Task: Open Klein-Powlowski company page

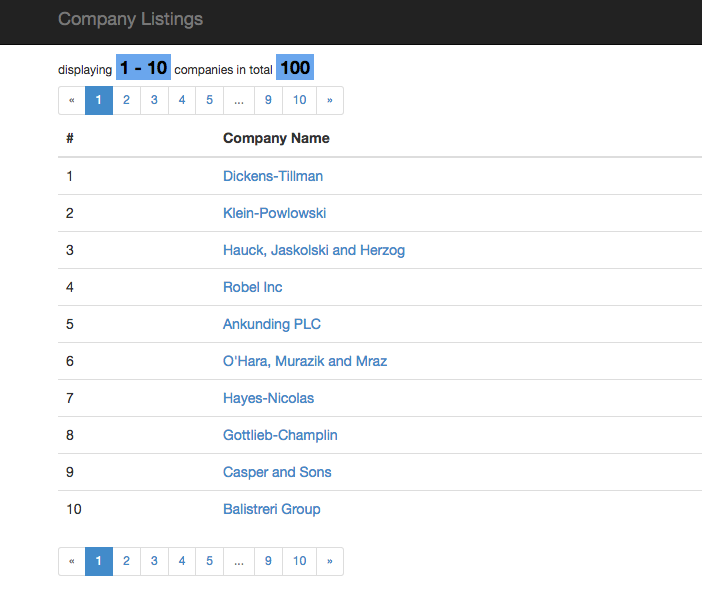Action: coord(274,213)
